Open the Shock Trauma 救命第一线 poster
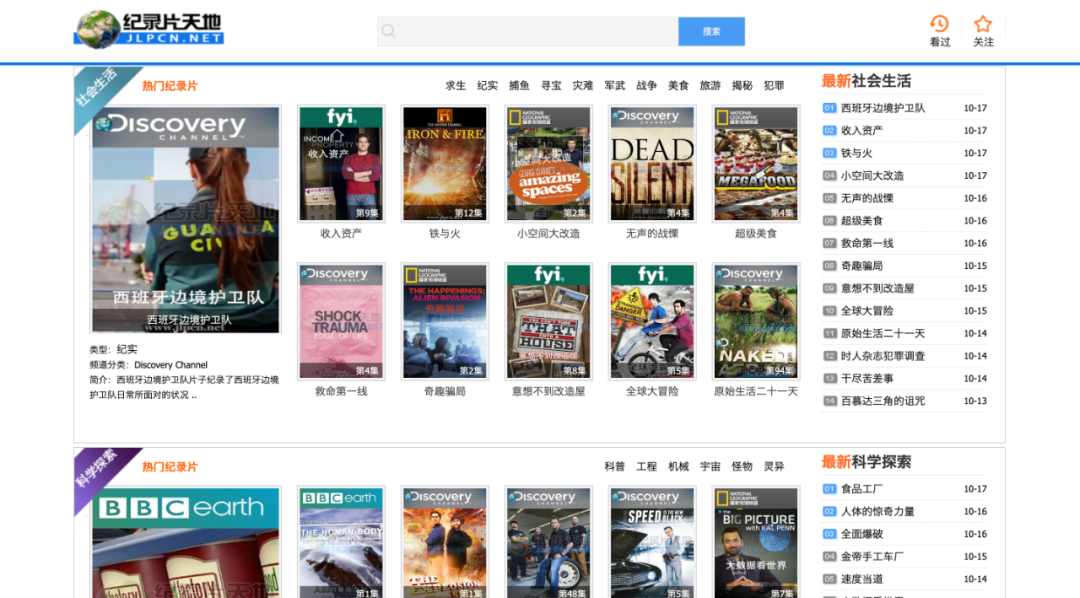Image resolution: width=1080 pixels, height=598 pixels. pos(341,321)
